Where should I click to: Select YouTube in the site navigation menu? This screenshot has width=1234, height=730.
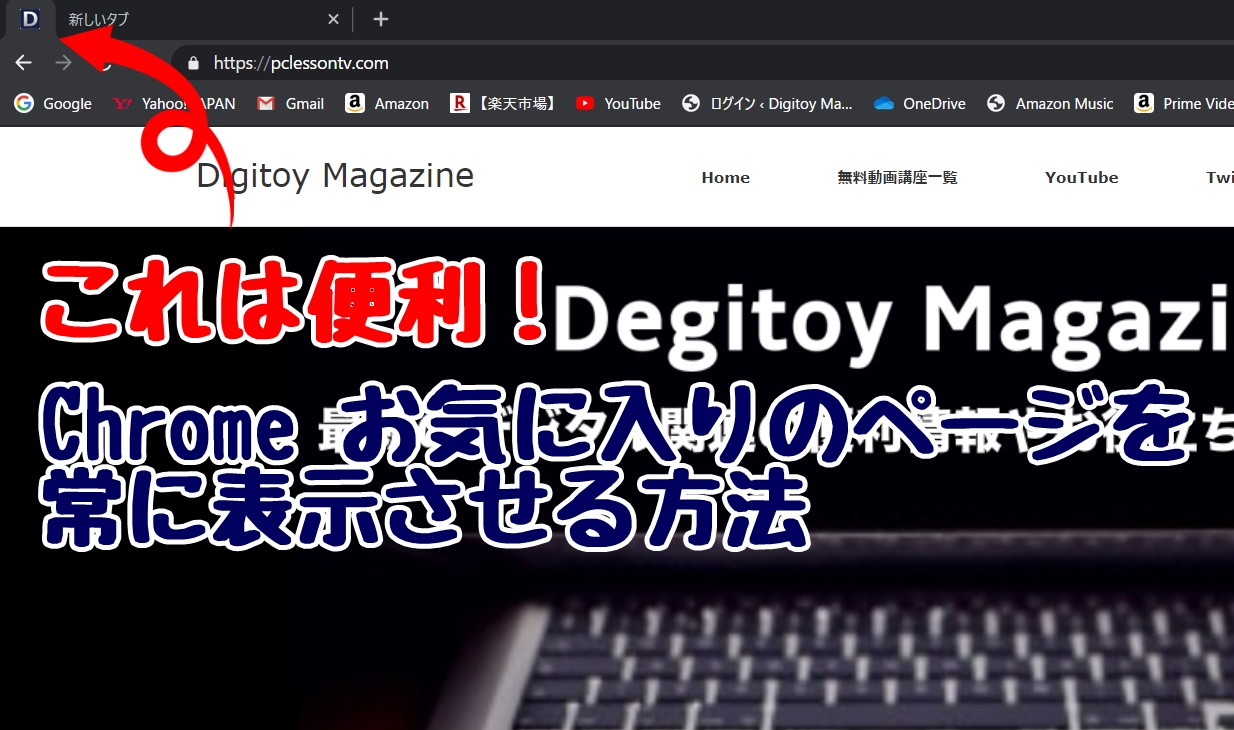click(1081, 177)
